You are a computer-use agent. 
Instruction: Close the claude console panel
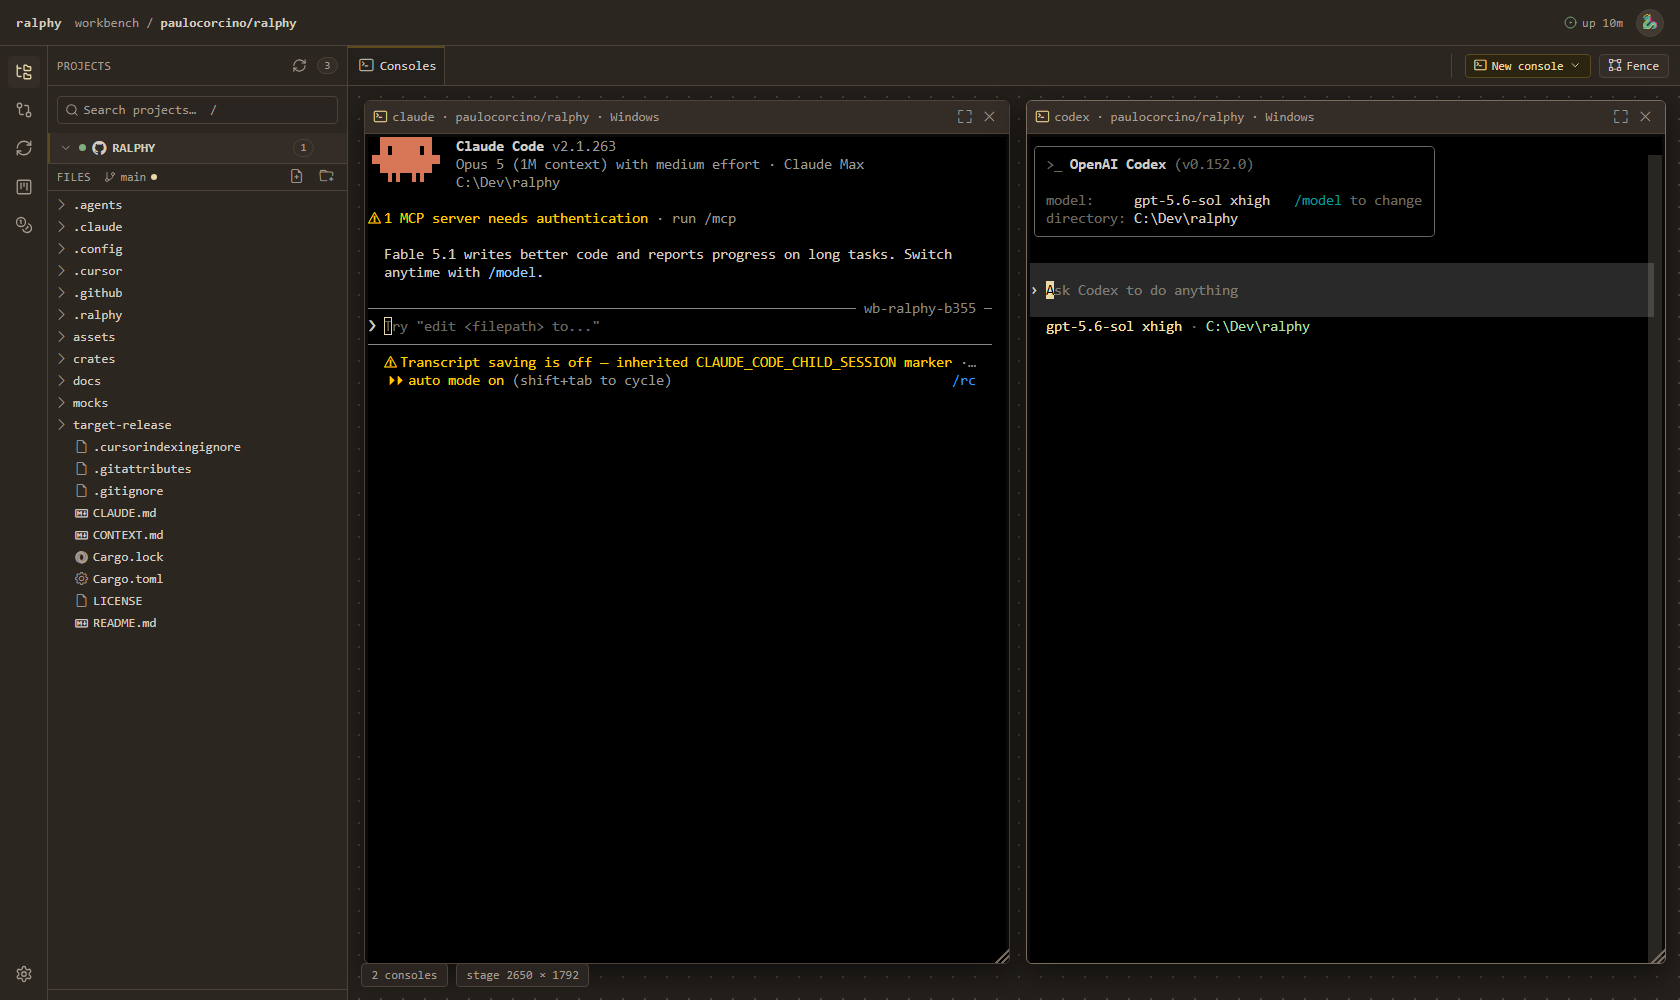989,117
